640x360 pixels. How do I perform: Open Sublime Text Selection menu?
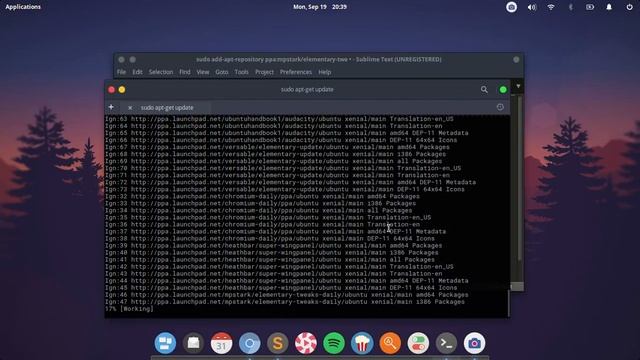tap(161, 72)
